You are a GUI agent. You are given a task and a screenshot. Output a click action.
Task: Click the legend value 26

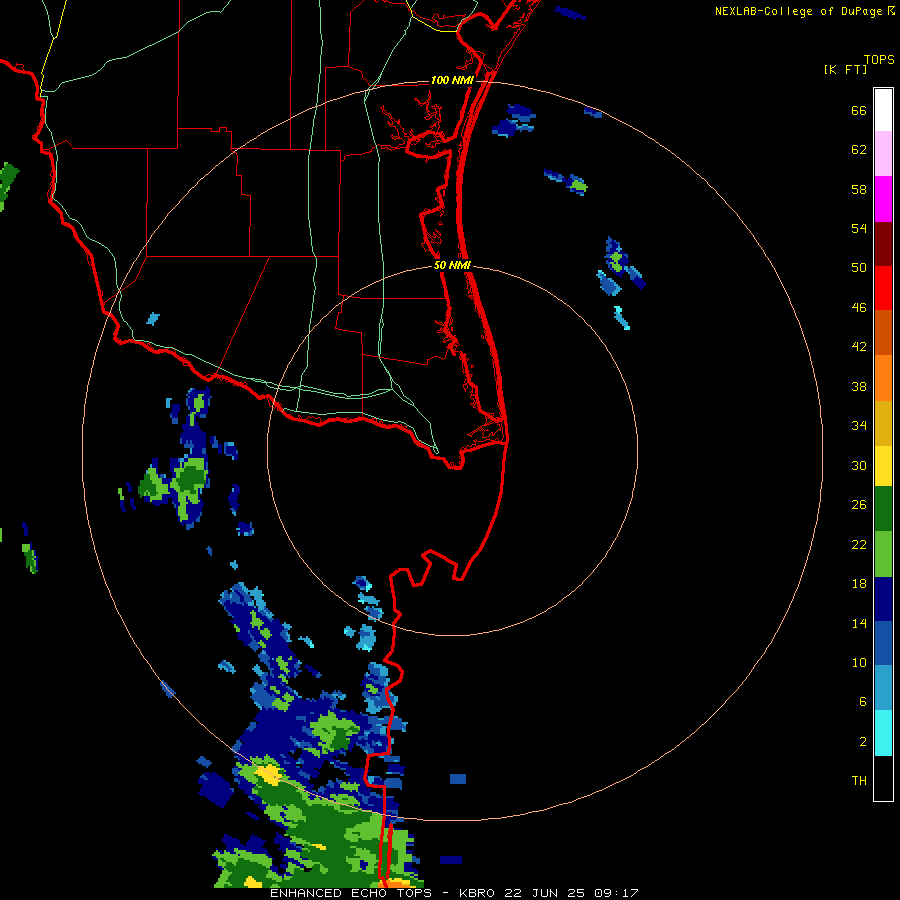(x=859, y=505)
